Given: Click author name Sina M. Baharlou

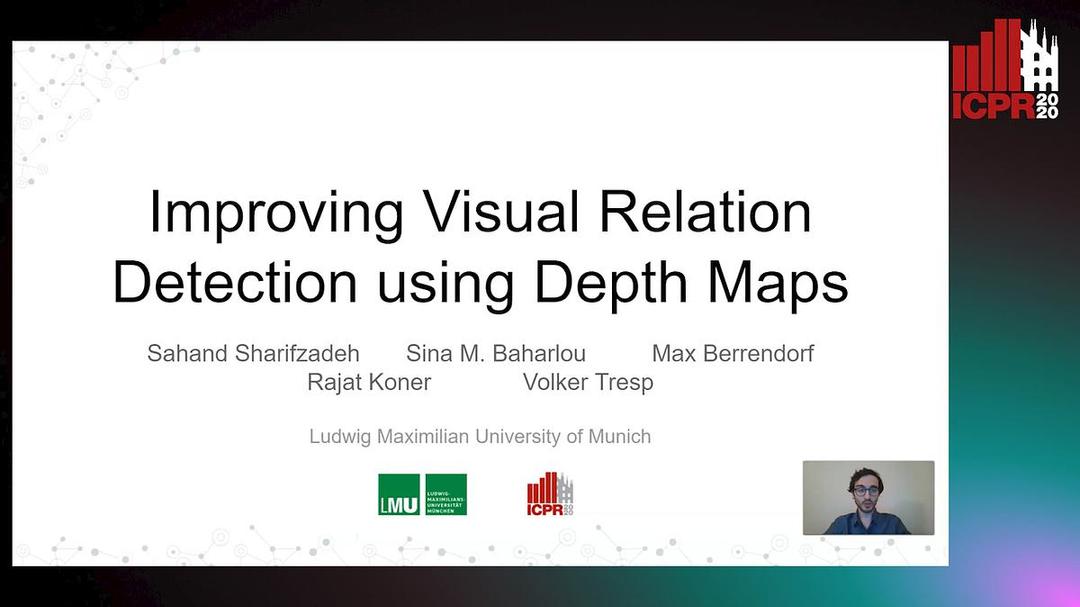Looking at the screenshot, I should pyautogui.click(x=496, y=353).
